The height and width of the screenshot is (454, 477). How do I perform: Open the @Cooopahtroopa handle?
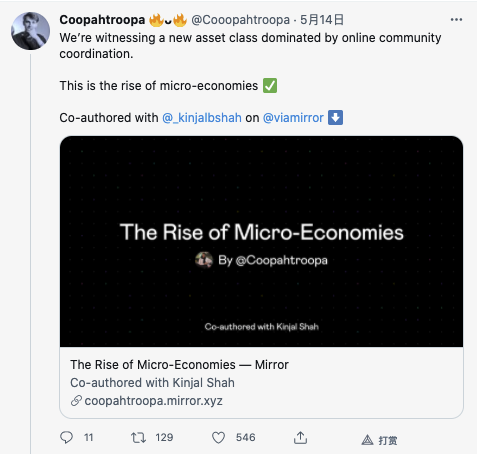click(x=240, y=20)
